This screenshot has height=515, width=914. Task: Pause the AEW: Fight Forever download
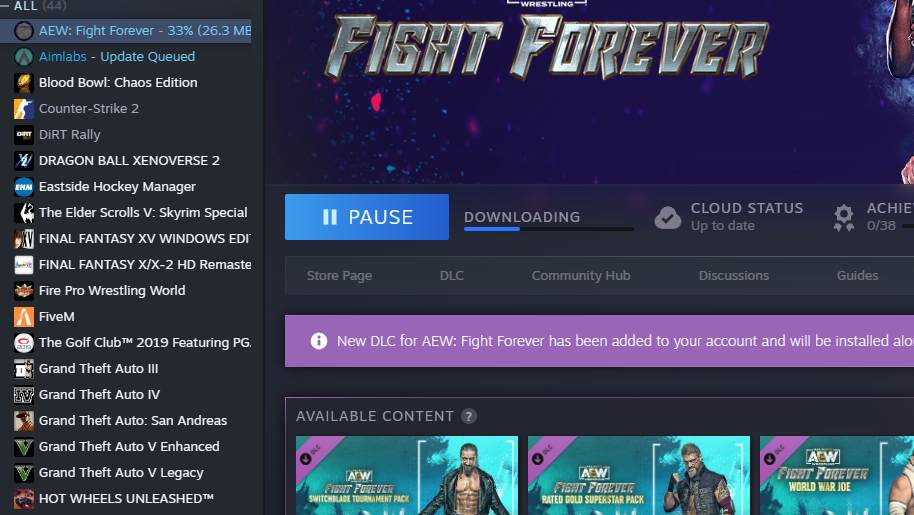[x=367, y=217]
